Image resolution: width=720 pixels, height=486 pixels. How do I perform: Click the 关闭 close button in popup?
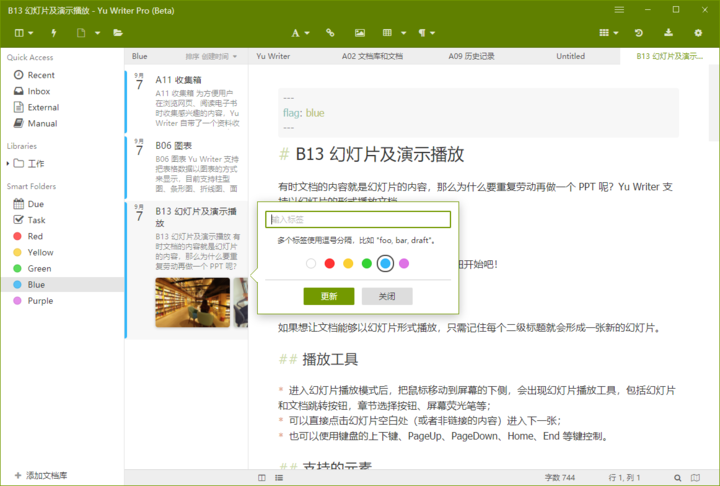coord(387,296)
